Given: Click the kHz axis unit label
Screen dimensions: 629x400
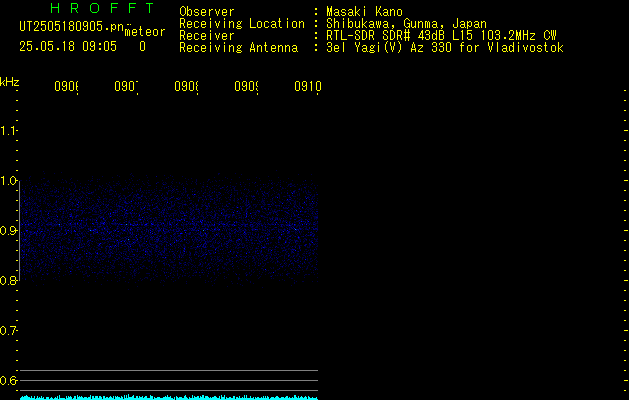Looking at the screenshot, I should 9,82.
